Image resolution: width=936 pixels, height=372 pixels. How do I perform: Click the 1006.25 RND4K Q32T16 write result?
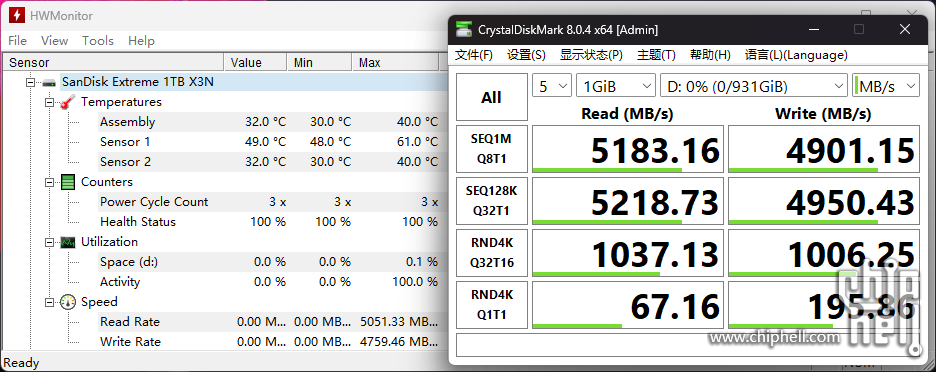click(x=824, y=253)
